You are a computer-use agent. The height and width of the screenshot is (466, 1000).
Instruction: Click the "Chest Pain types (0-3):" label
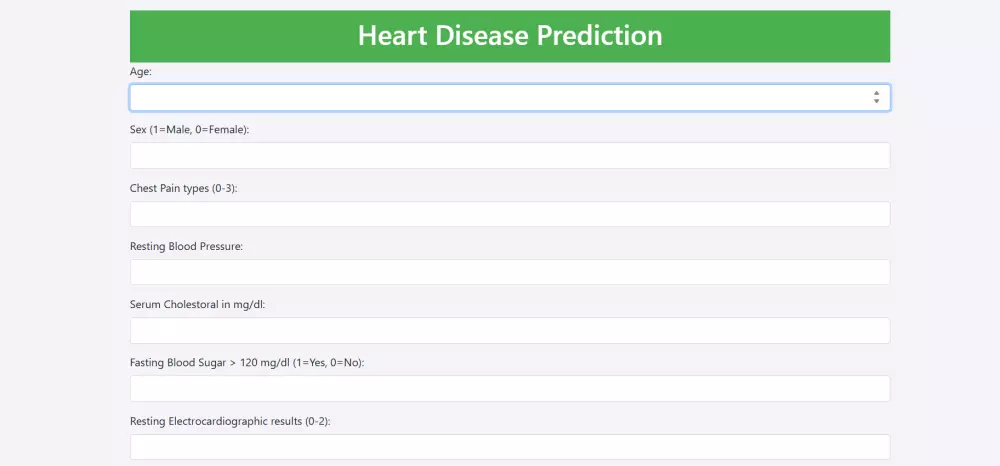click(x=183, y=188)
